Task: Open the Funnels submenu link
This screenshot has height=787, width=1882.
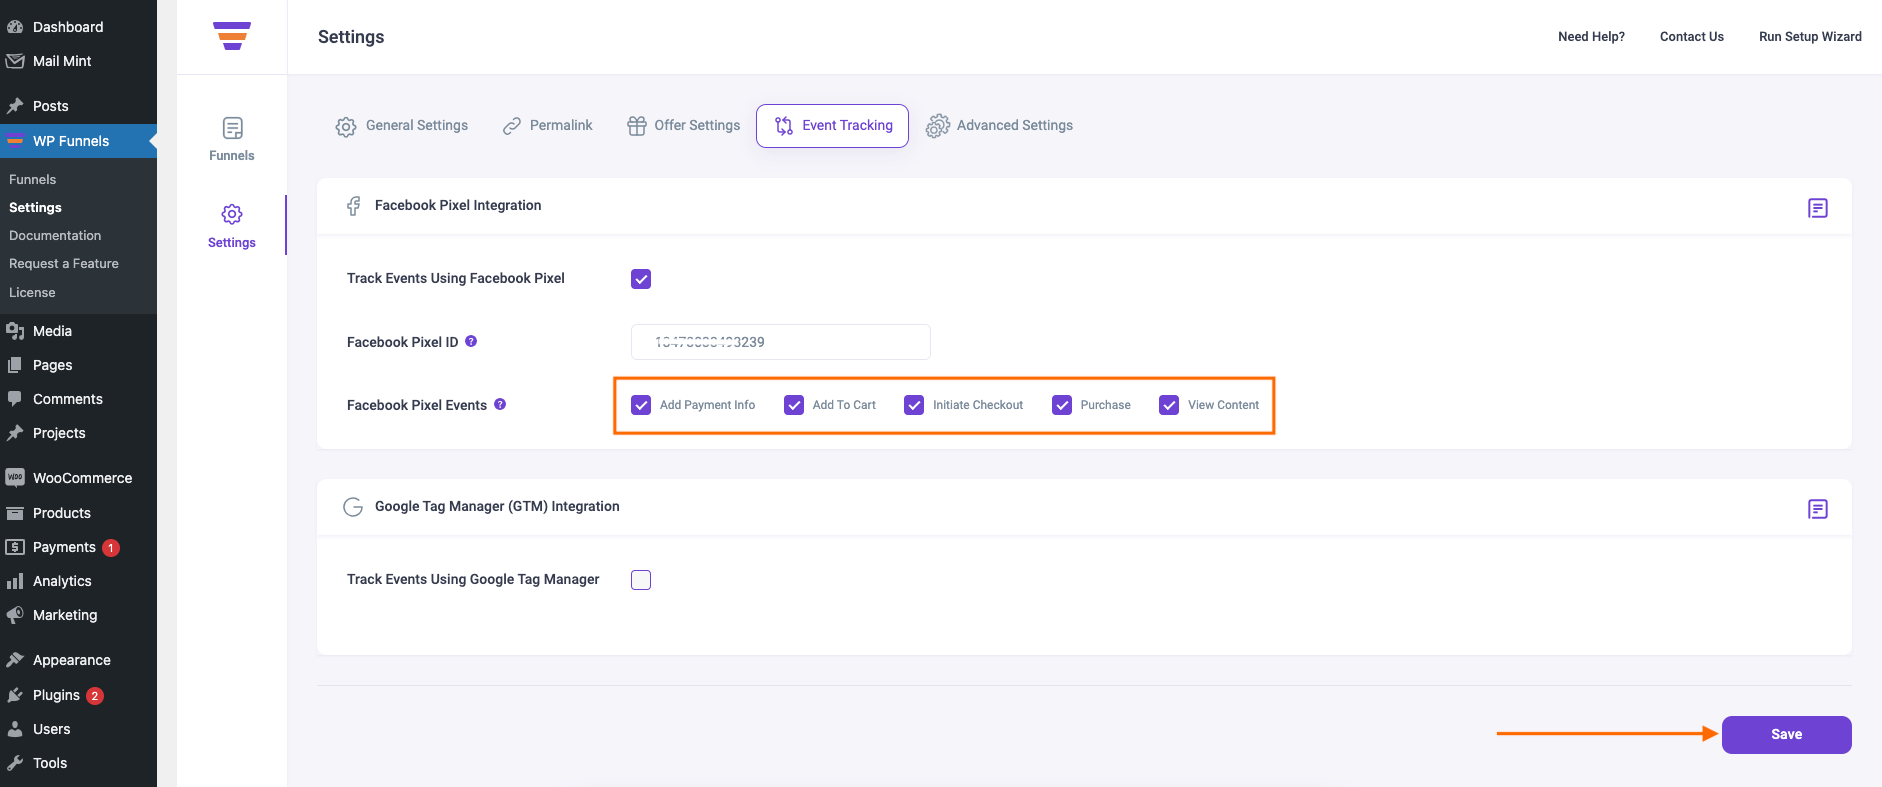Action: tap(33, 180)
